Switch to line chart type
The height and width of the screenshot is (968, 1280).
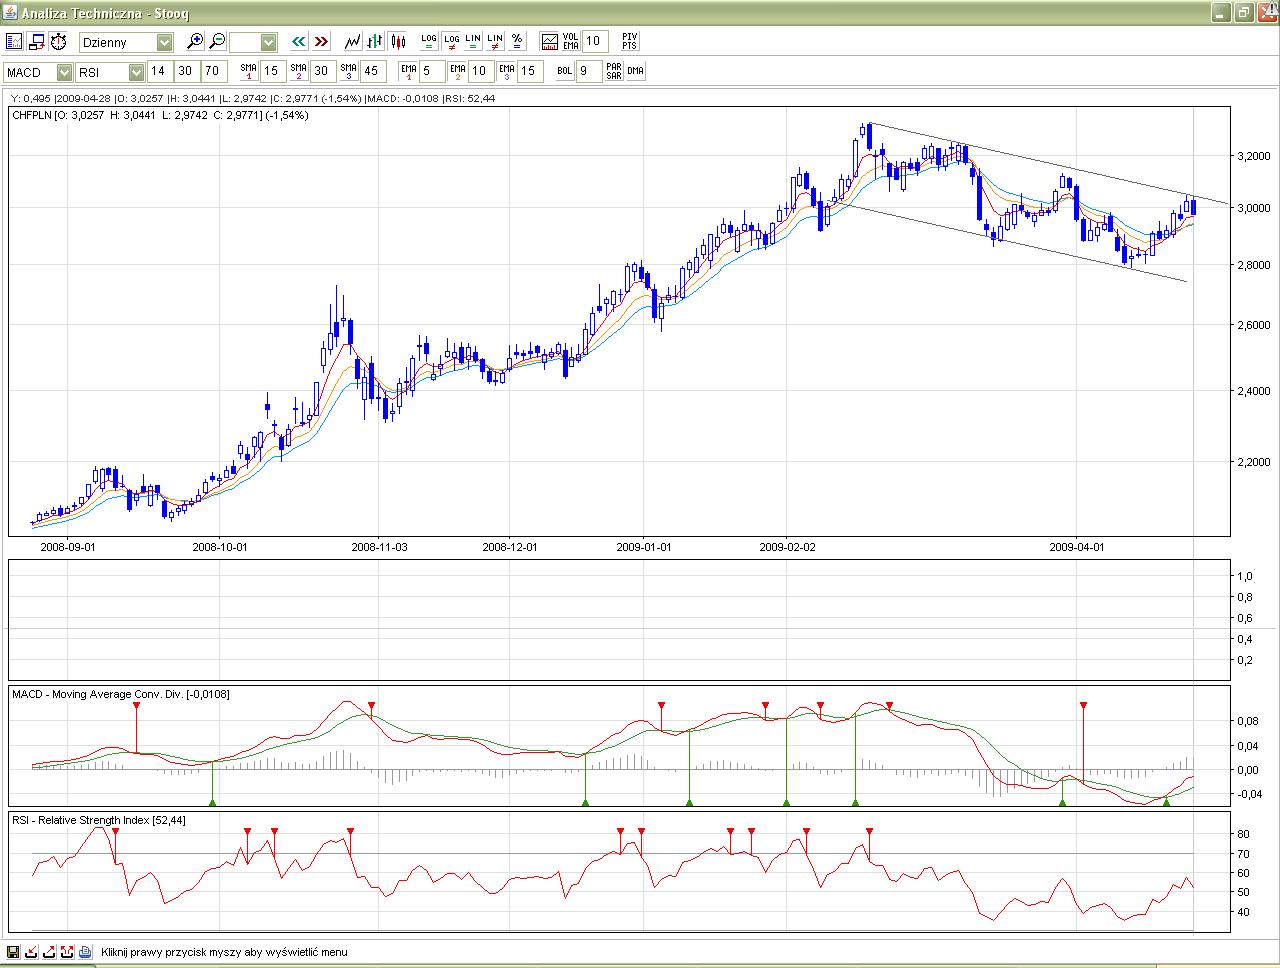point(353,41)
